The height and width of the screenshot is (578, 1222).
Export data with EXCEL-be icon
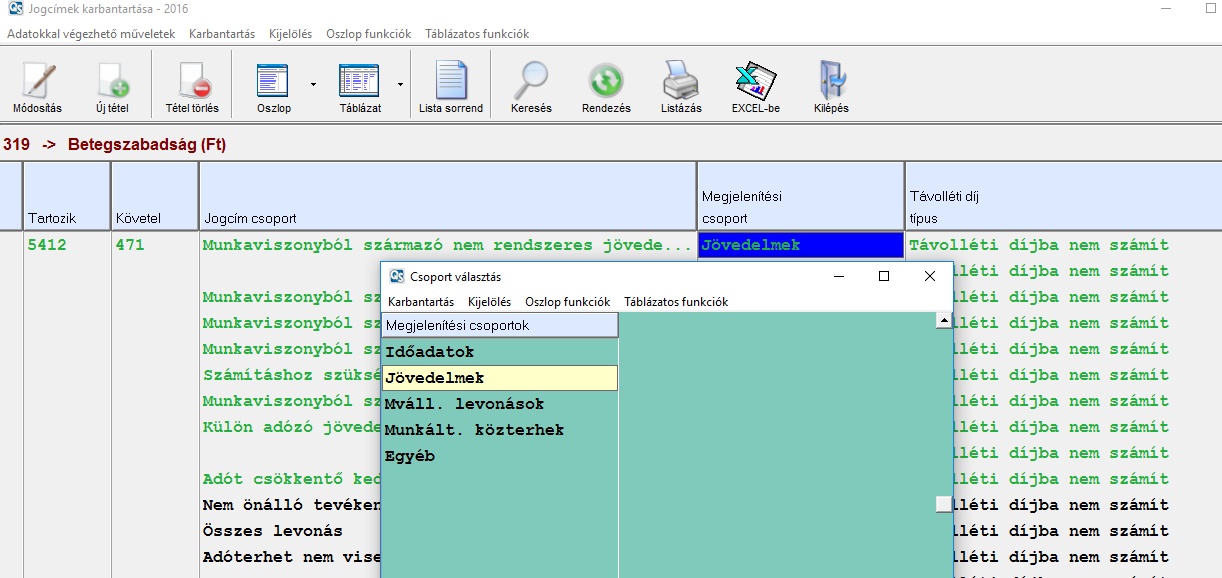(x=755, y=80)
